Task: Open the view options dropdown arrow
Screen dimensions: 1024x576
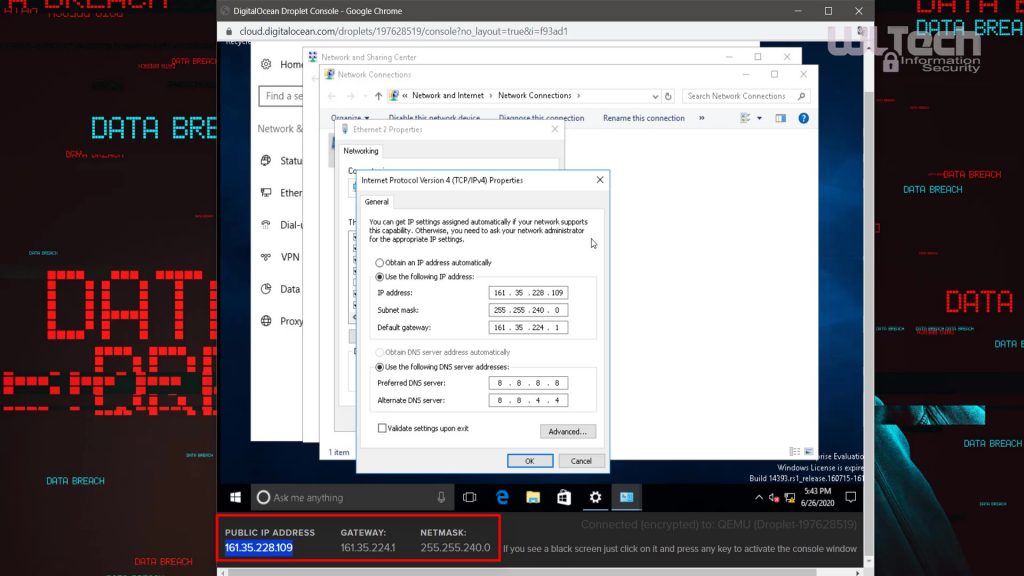Action: 760,118
